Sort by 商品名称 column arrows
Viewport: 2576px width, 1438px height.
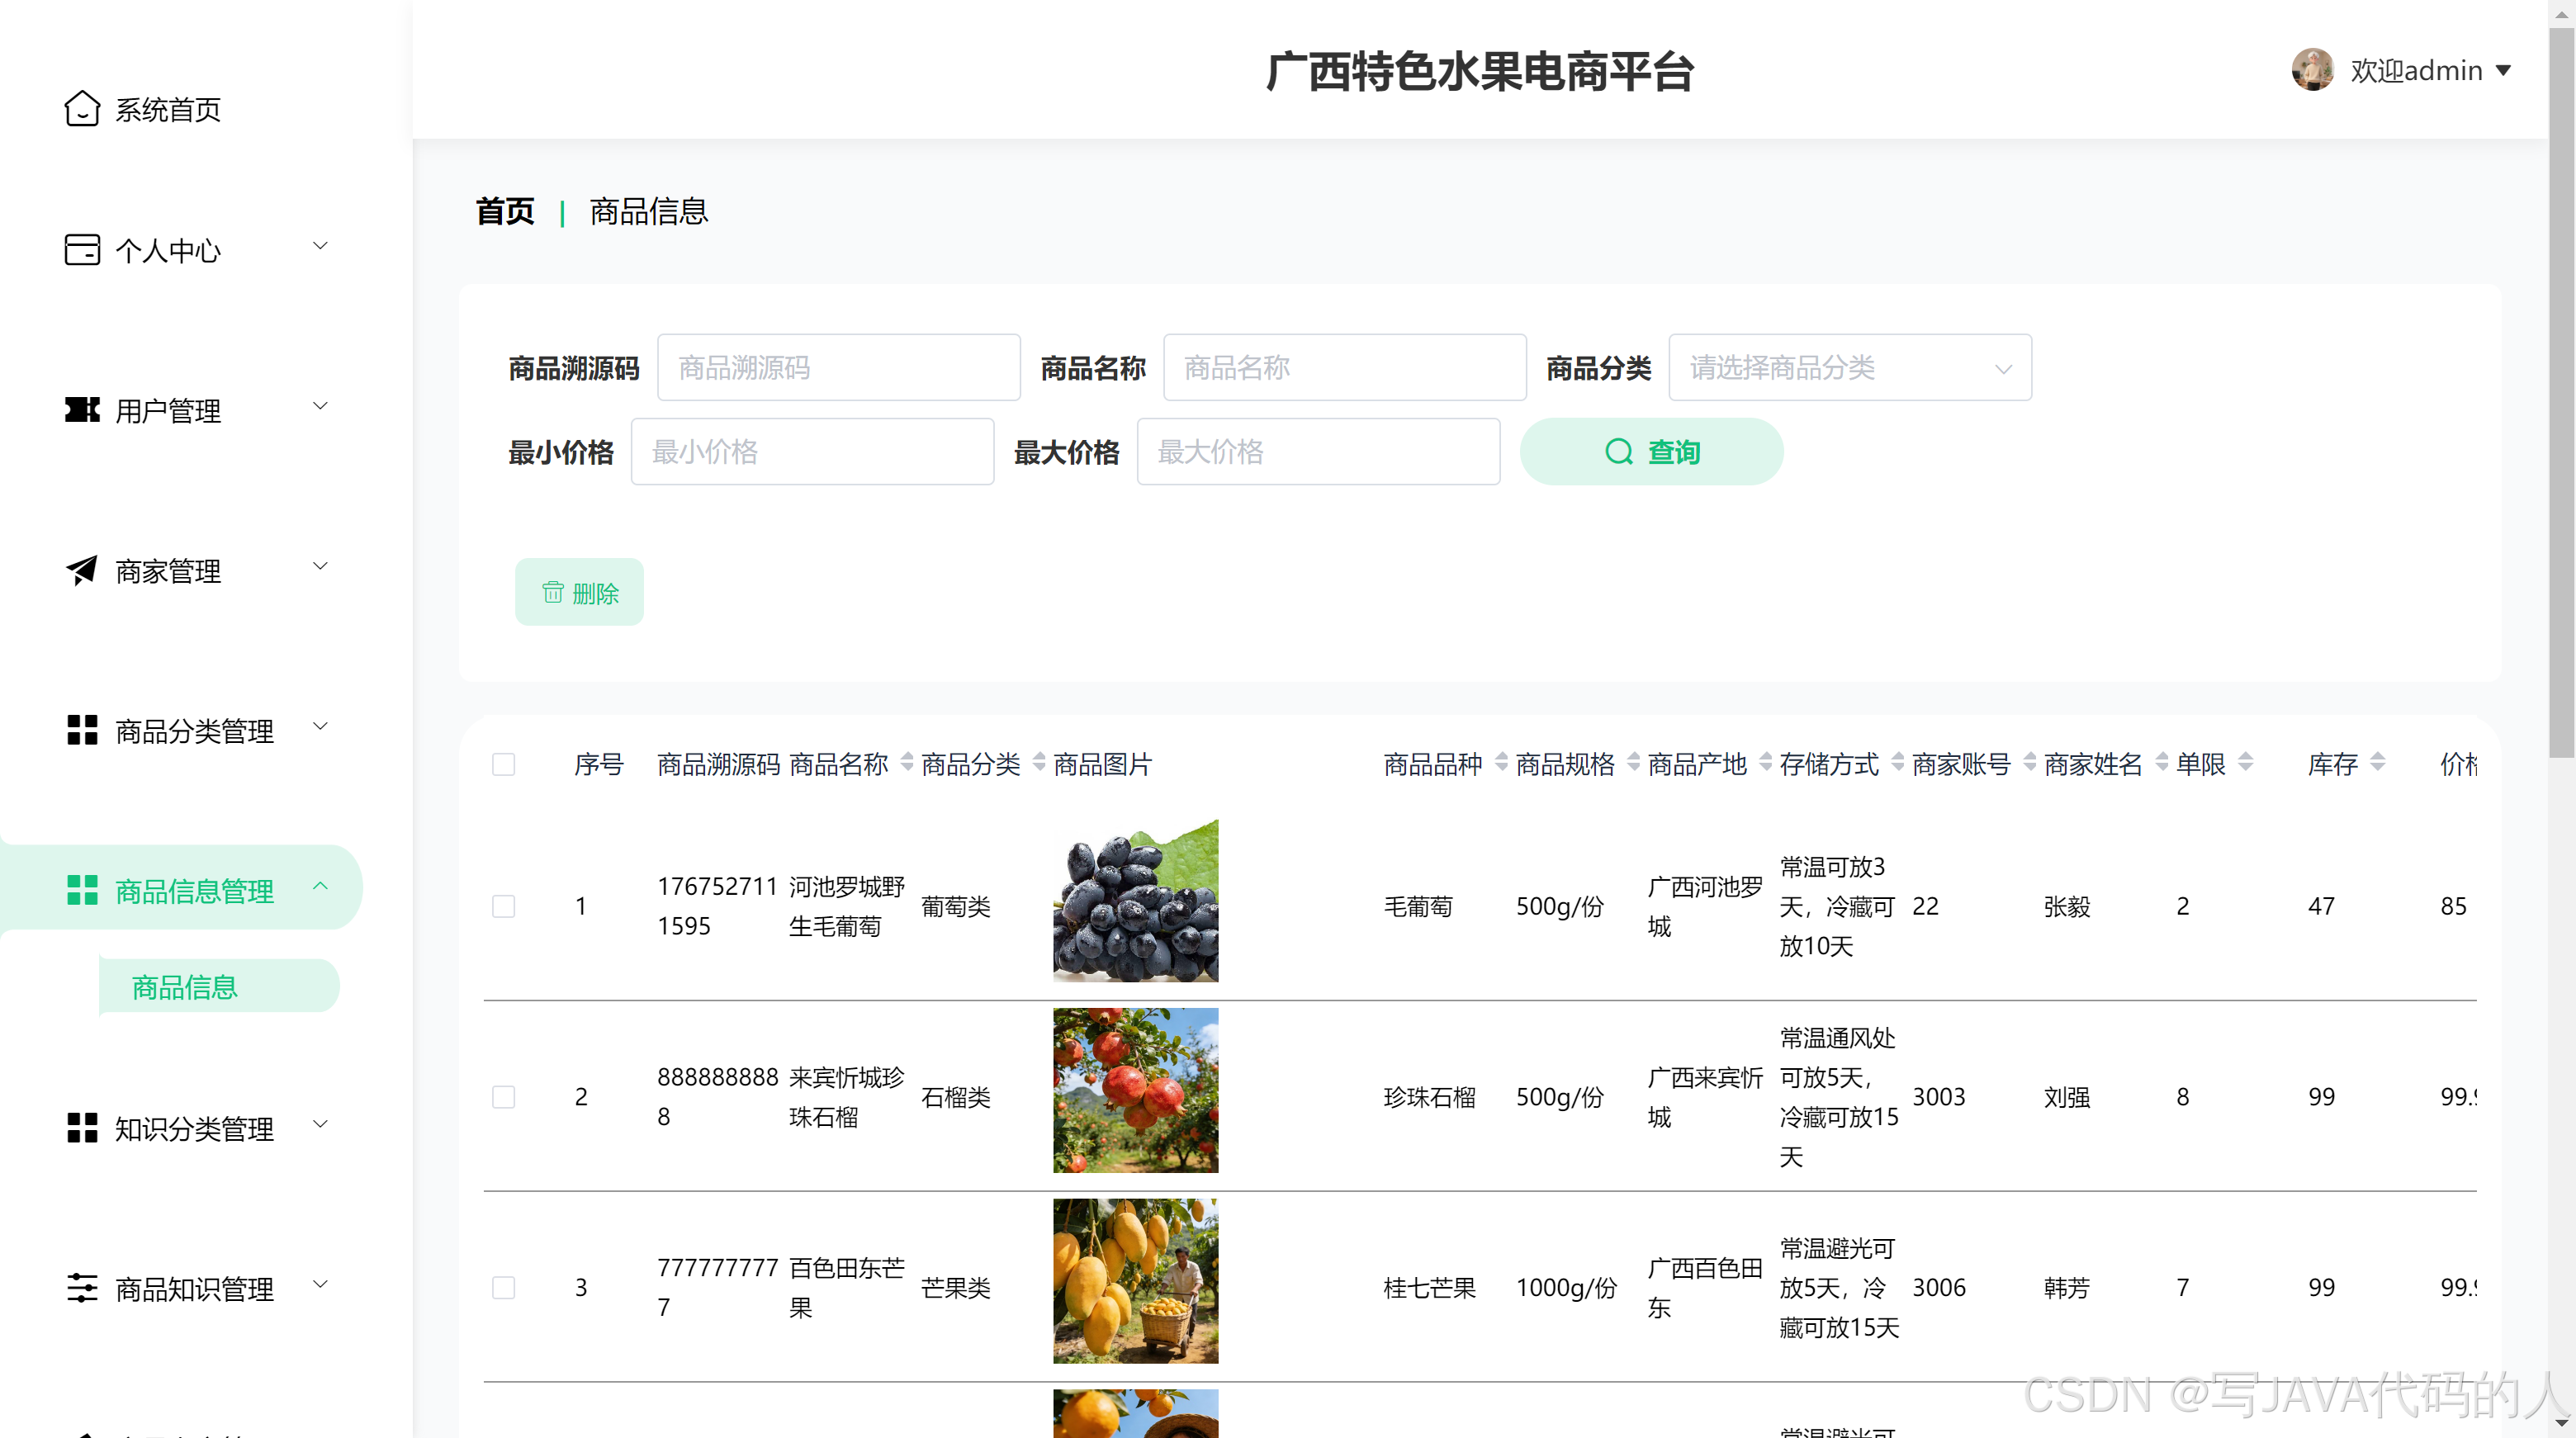(x=907, y=763)
